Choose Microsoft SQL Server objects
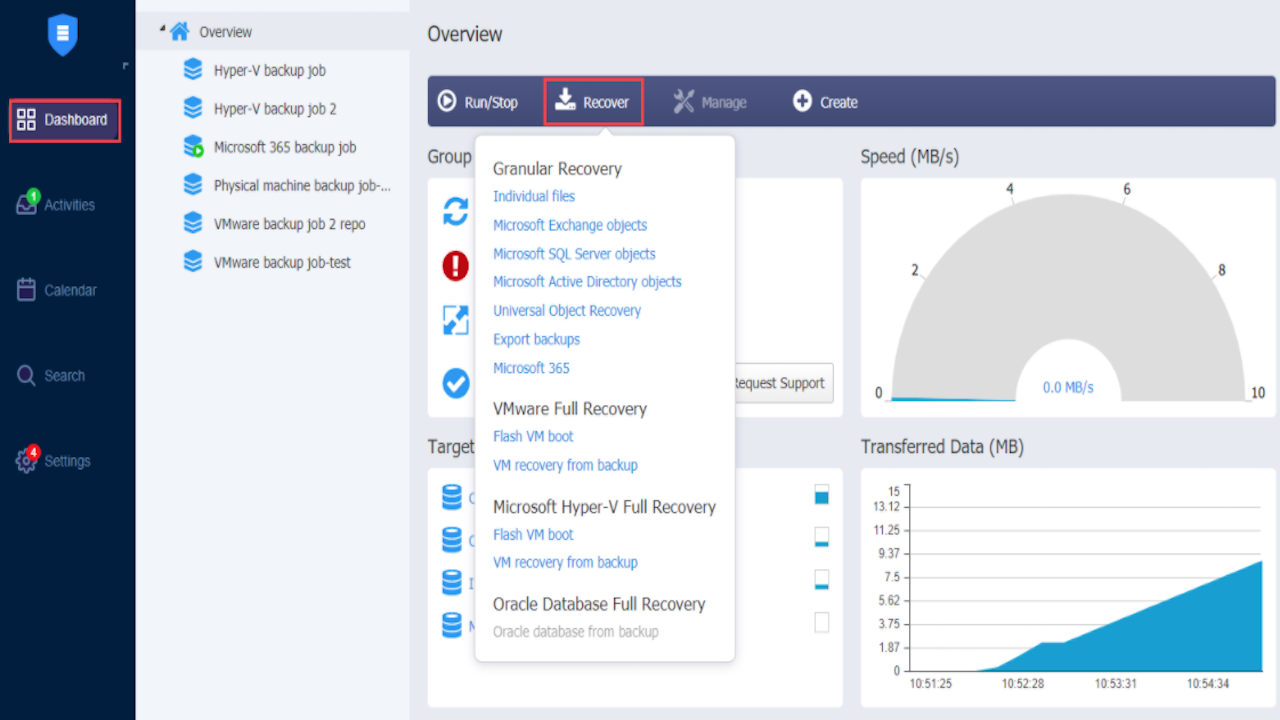 pos(574,254)
